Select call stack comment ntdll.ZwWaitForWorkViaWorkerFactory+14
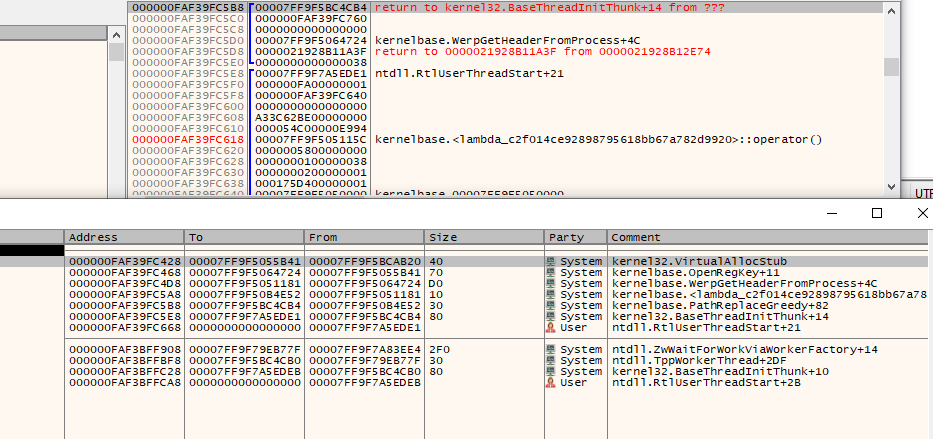Image resolution: width=933 pixels, height=439 pixels. 744,350
